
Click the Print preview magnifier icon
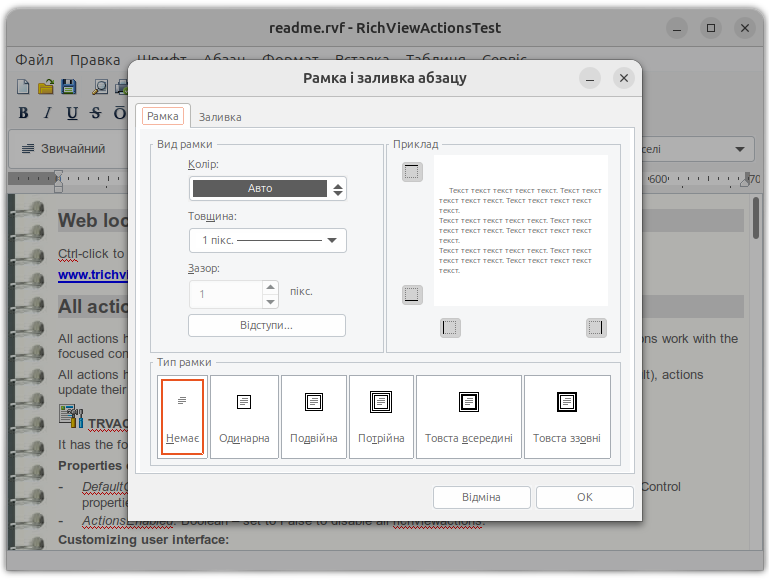100,87
